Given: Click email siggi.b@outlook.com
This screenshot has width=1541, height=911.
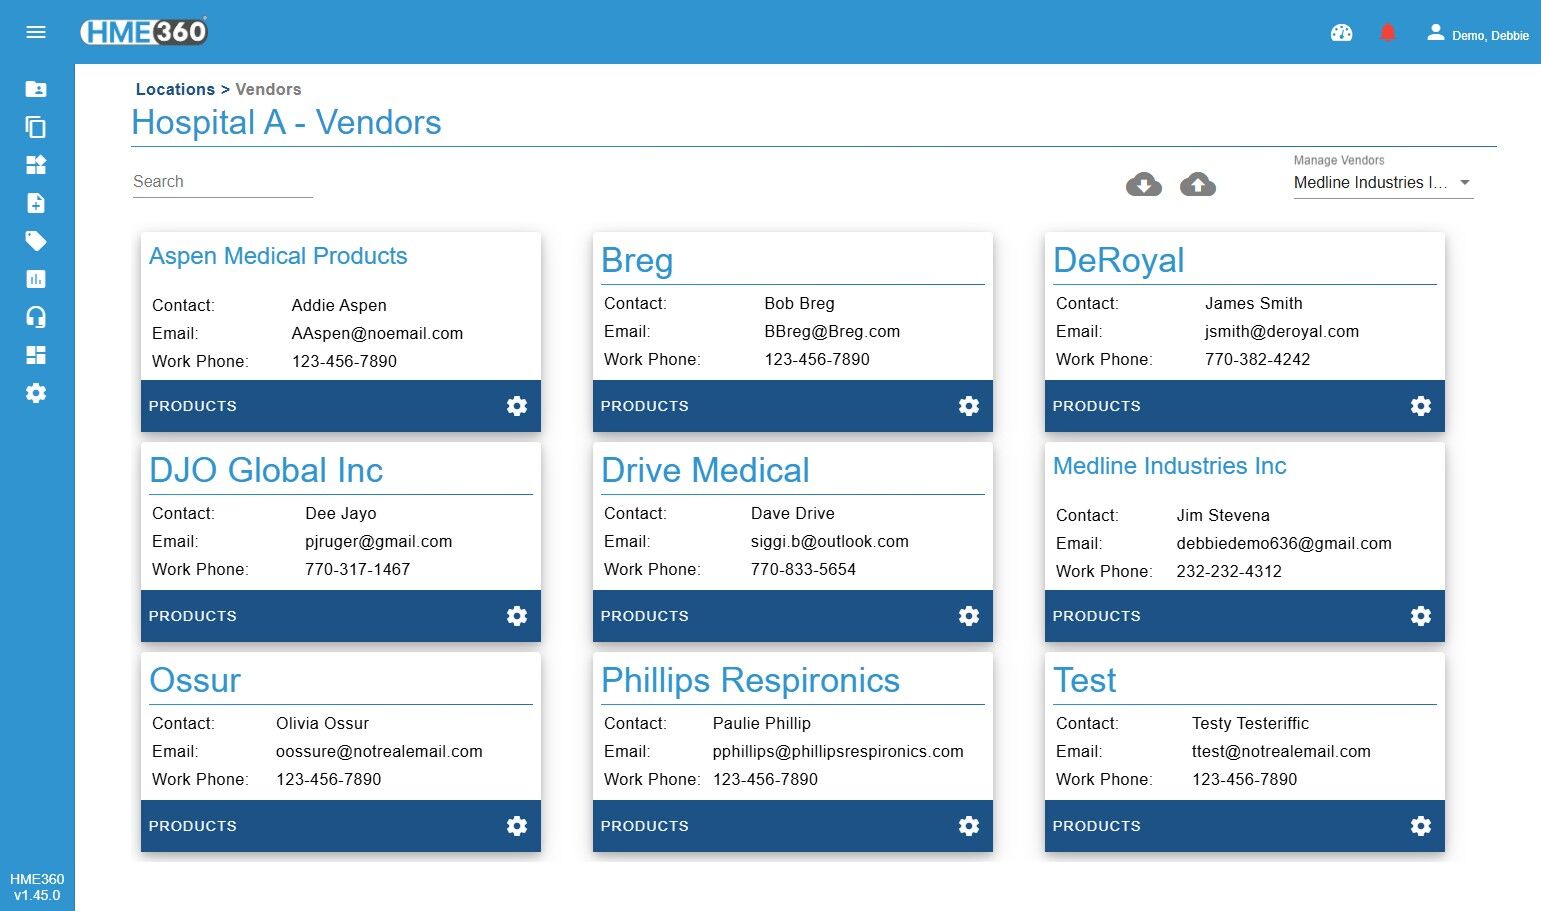Looking at the screenshot, I should pos(830,541).
